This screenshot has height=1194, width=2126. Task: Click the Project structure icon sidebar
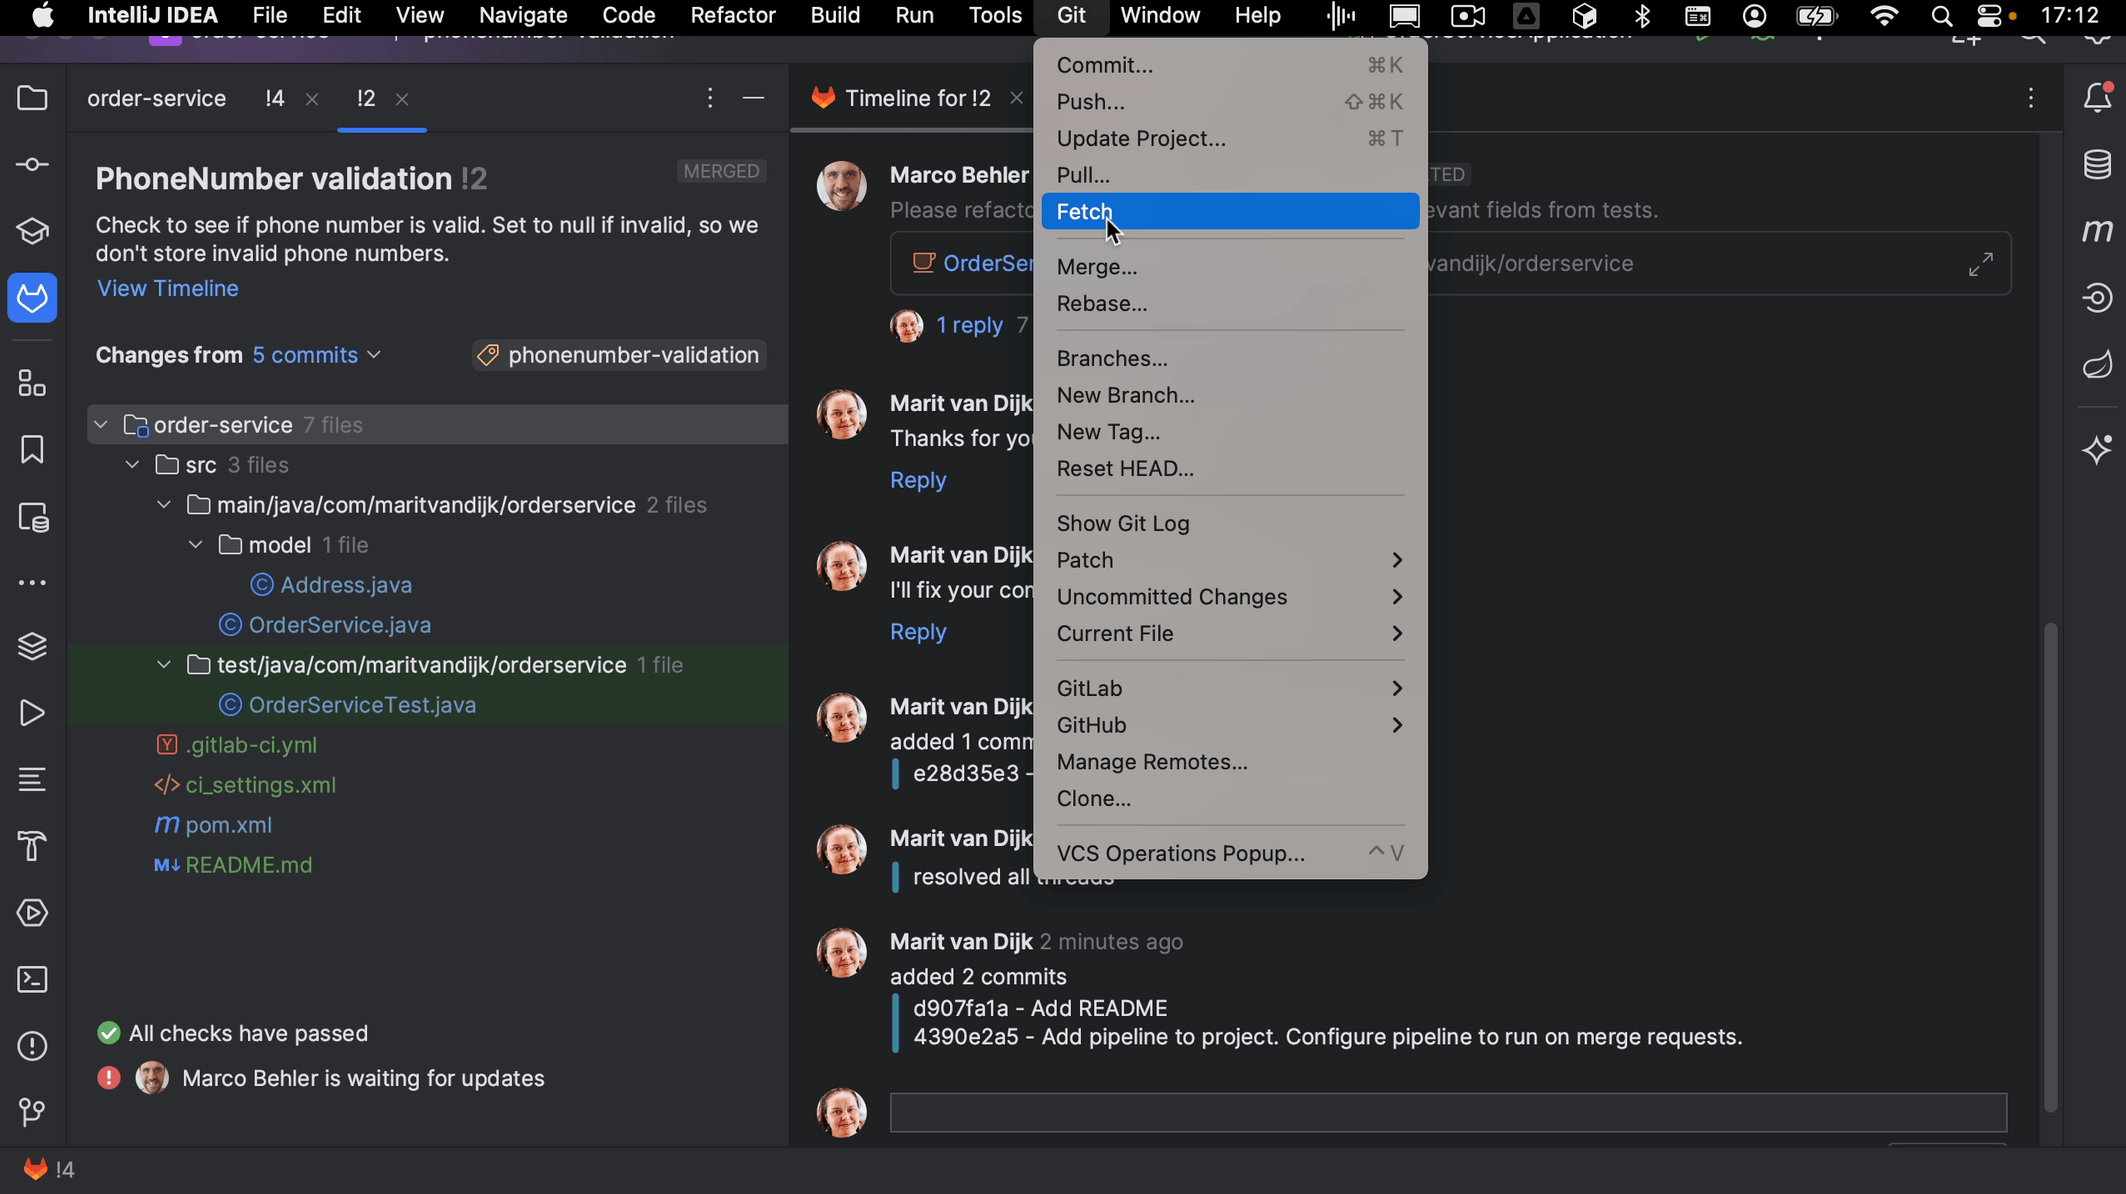(32, 384)
